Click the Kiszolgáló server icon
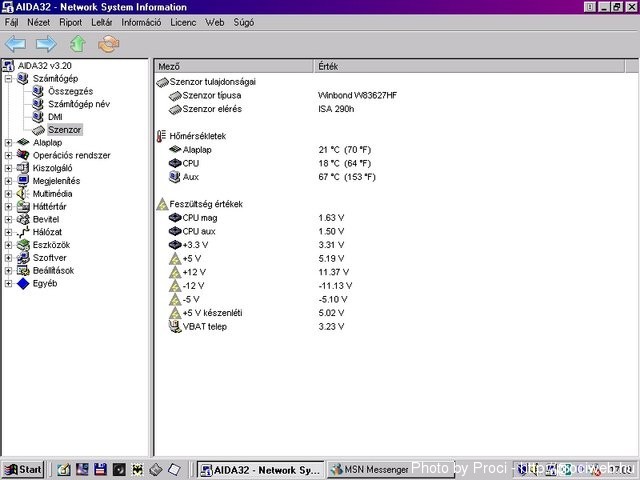This screenshot has width=640, height=480. pos(23,168)
